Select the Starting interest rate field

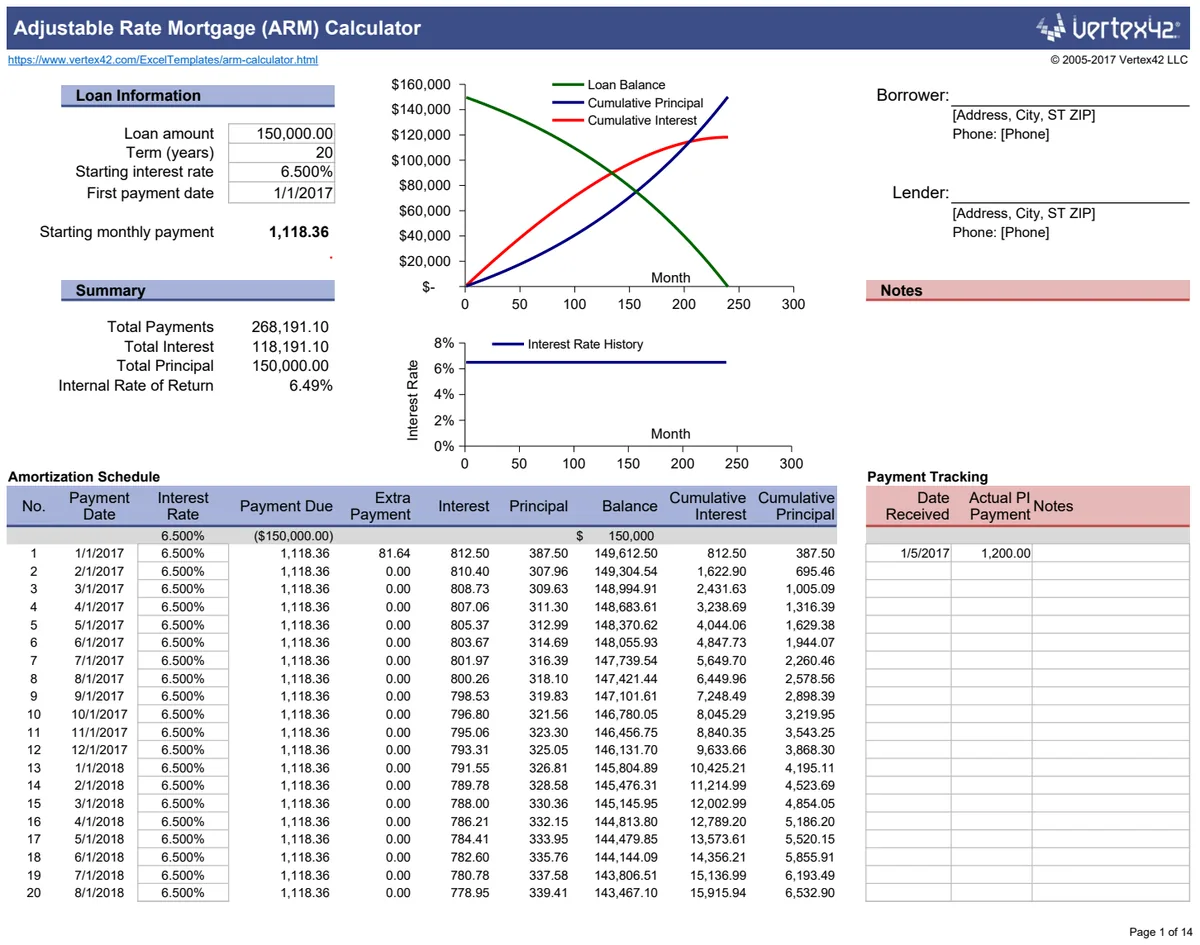[x=281, y=172]
